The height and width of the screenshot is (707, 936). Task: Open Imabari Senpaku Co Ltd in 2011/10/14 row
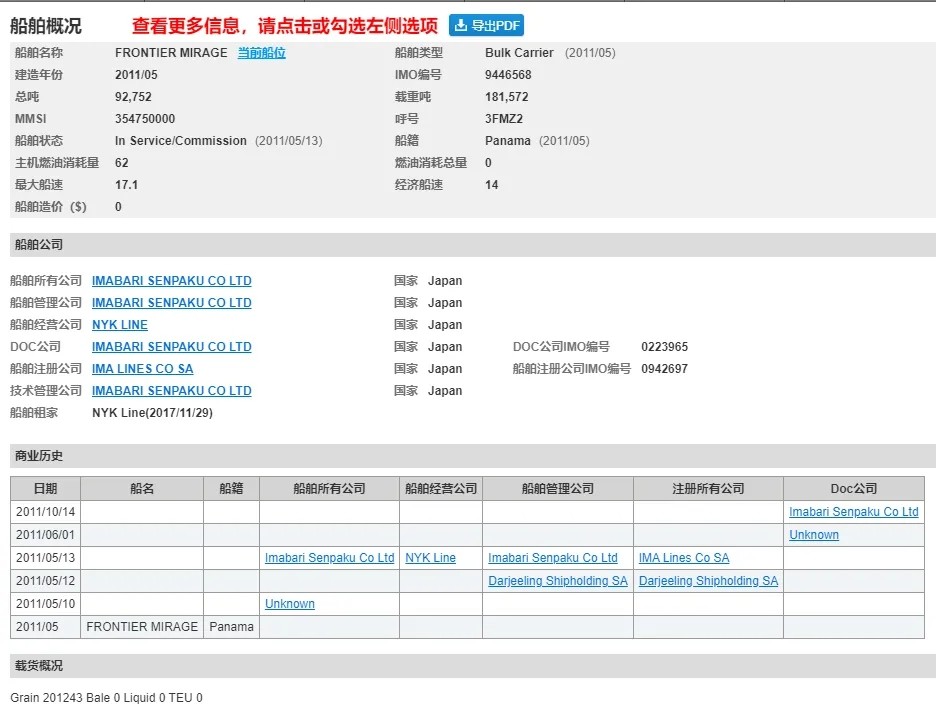click(854, 512)
